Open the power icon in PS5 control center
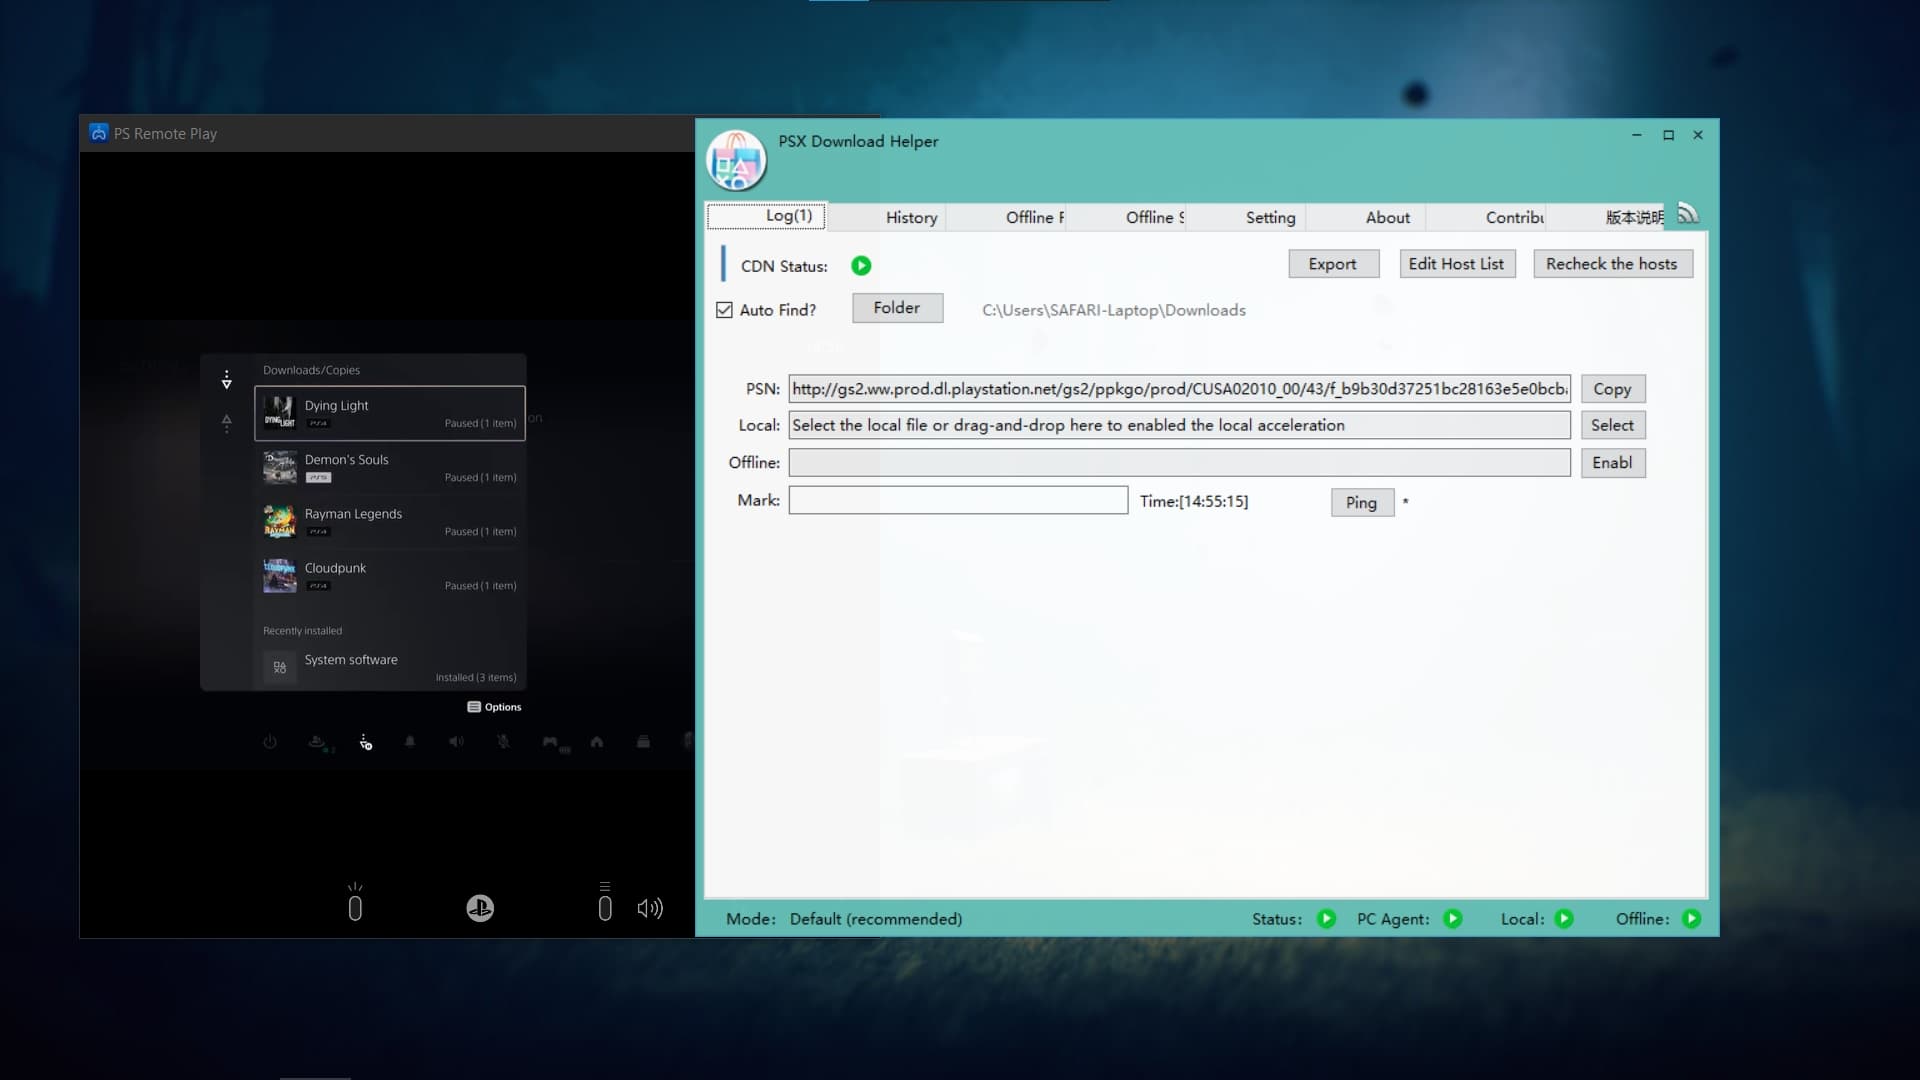 tap(270, 742)
